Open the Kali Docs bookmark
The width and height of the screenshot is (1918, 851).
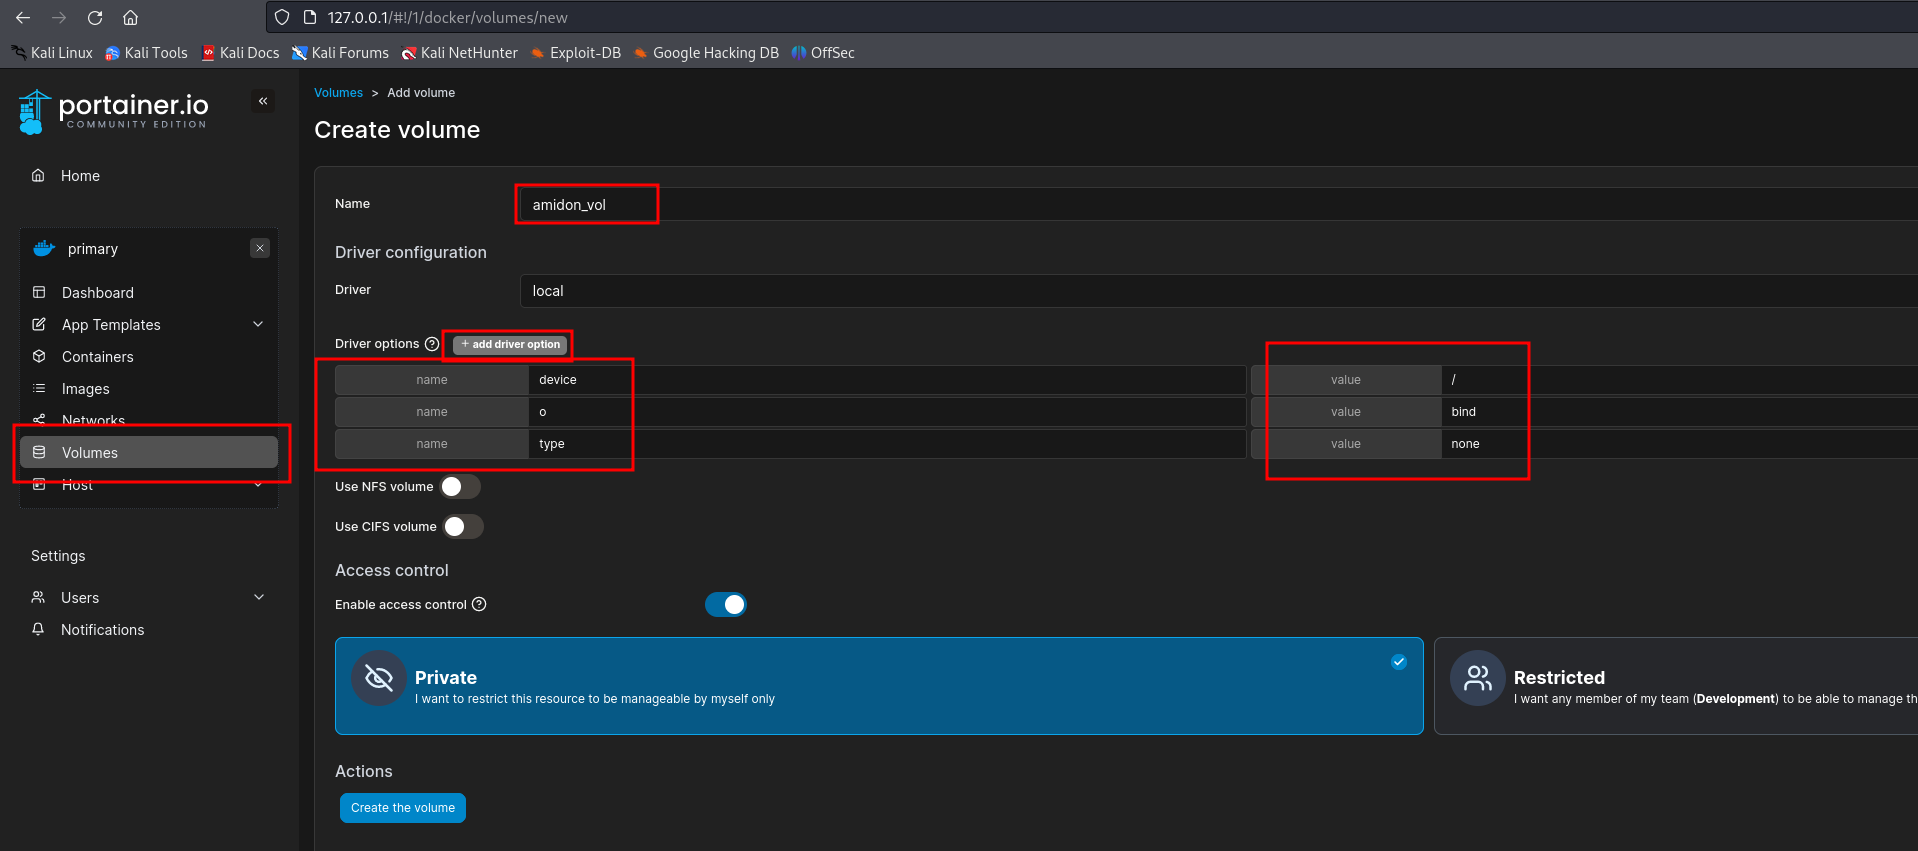[240, 53]
